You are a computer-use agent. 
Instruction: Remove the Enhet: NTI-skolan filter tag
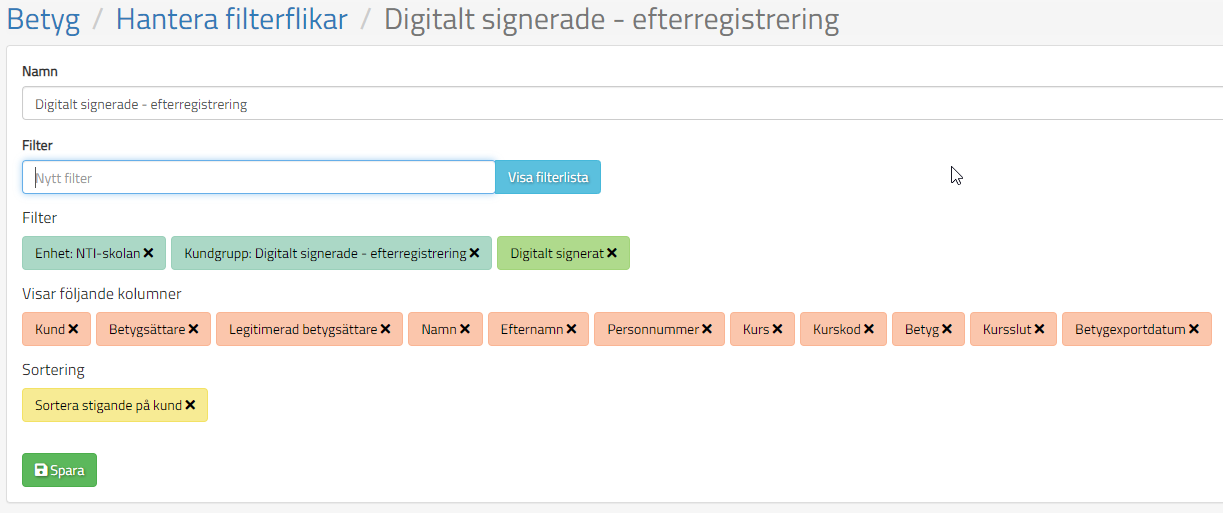(x=148, y=254)
